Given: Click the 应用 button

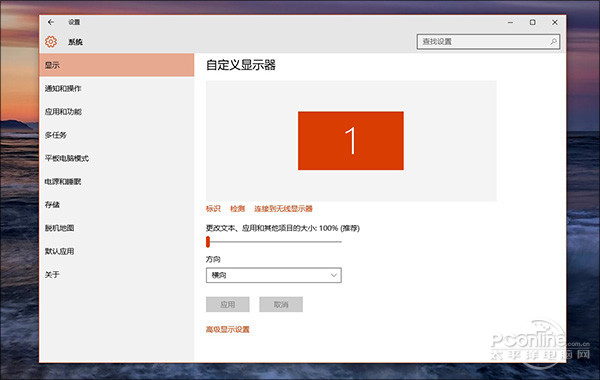Looking at the screenshot, I should point(228,305).
